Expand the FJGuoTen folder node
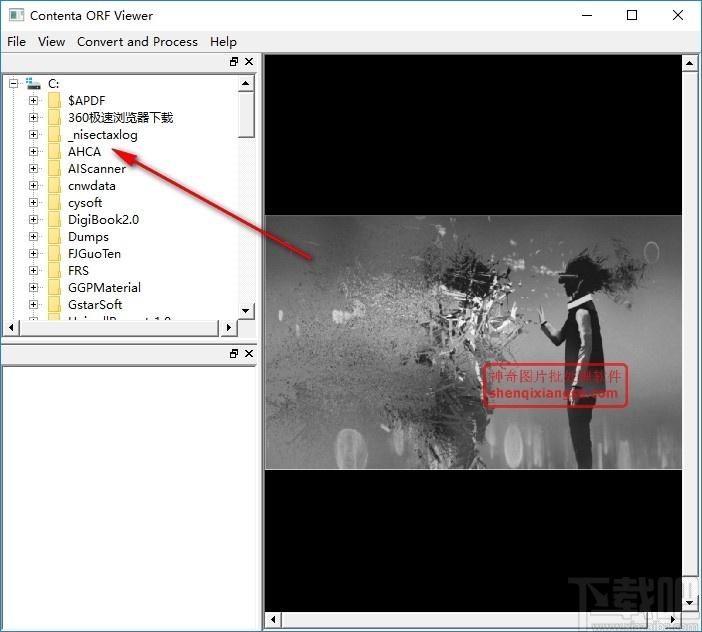 (x=33, y=253)
